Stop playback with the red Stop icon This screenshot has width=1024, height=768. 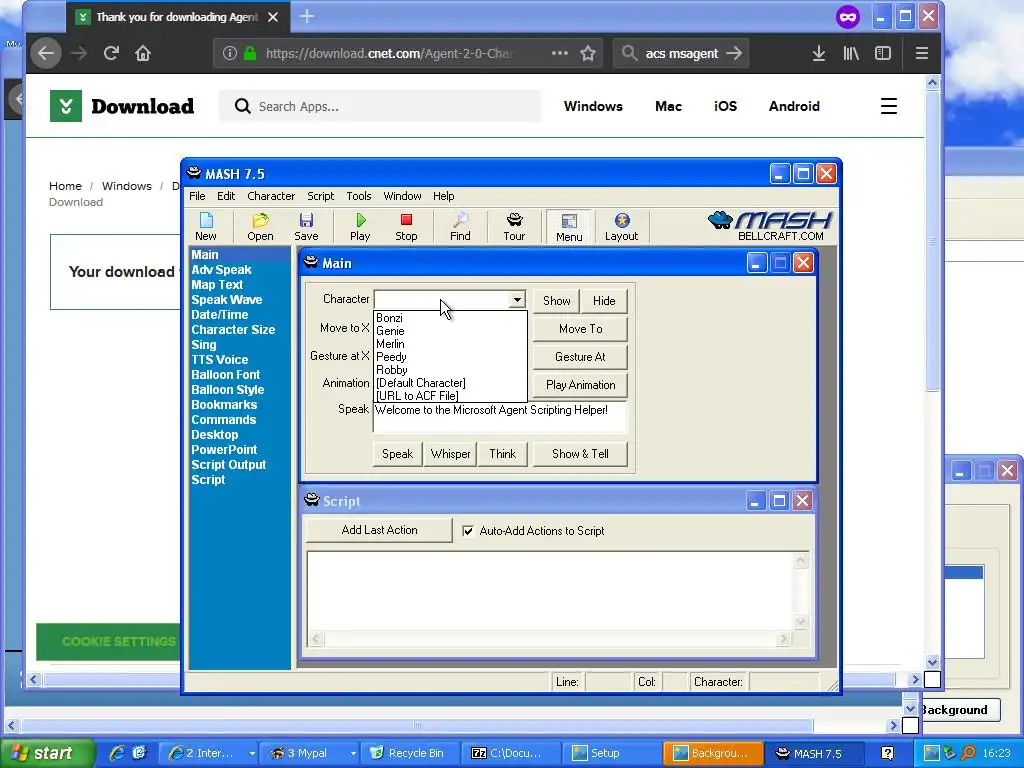[406, 227]
